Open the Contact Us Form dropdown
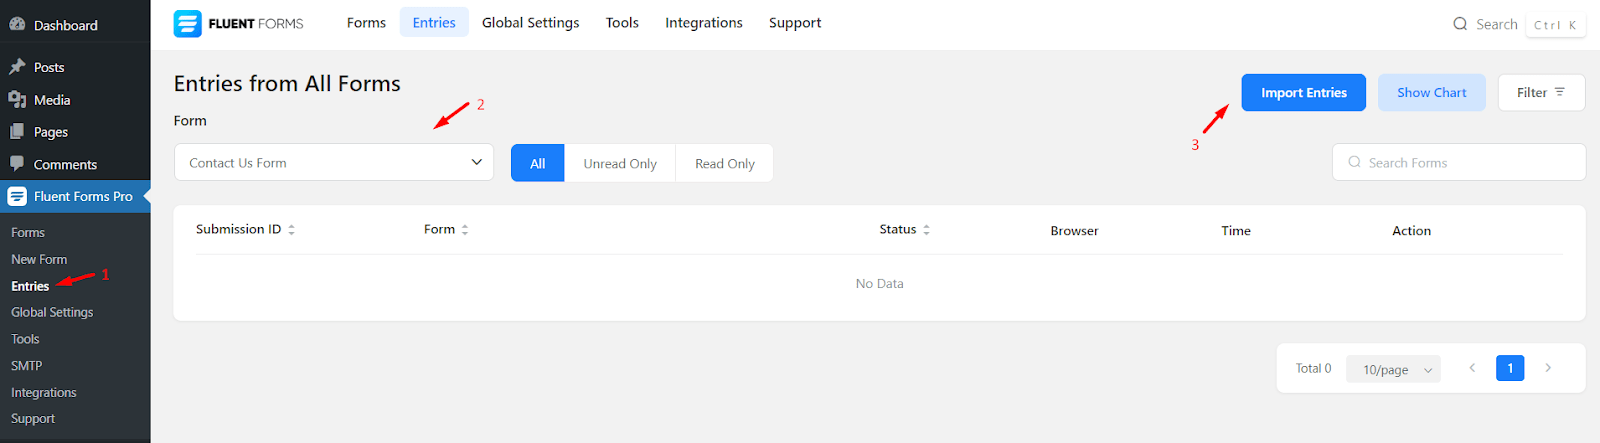The height and width of the screenshot is (443, 1600). [333, 163]
